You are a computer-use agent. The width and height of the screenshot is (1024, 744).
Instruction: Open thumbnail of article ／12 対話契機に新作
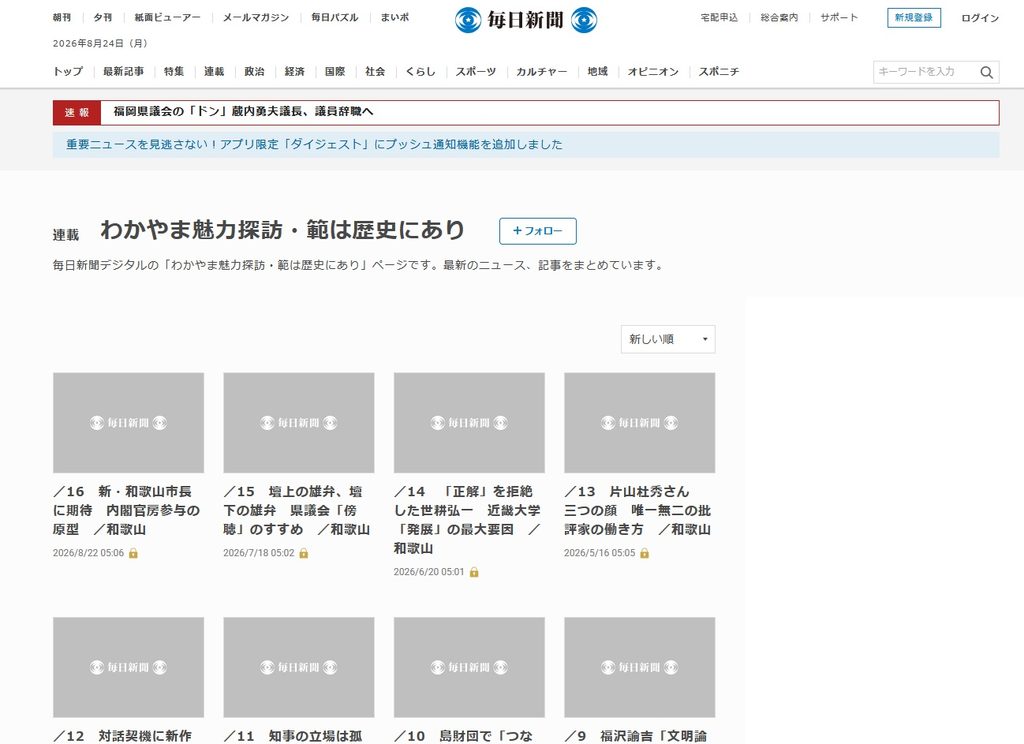click(x=128, y=667)
